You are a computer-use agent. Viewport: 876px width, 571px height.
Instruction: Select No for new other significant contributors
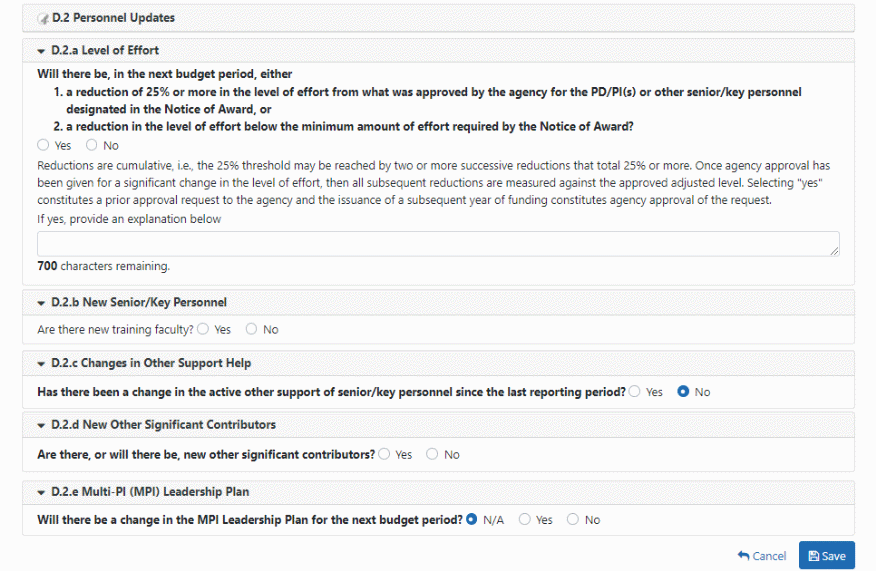(x=432, y=454)
